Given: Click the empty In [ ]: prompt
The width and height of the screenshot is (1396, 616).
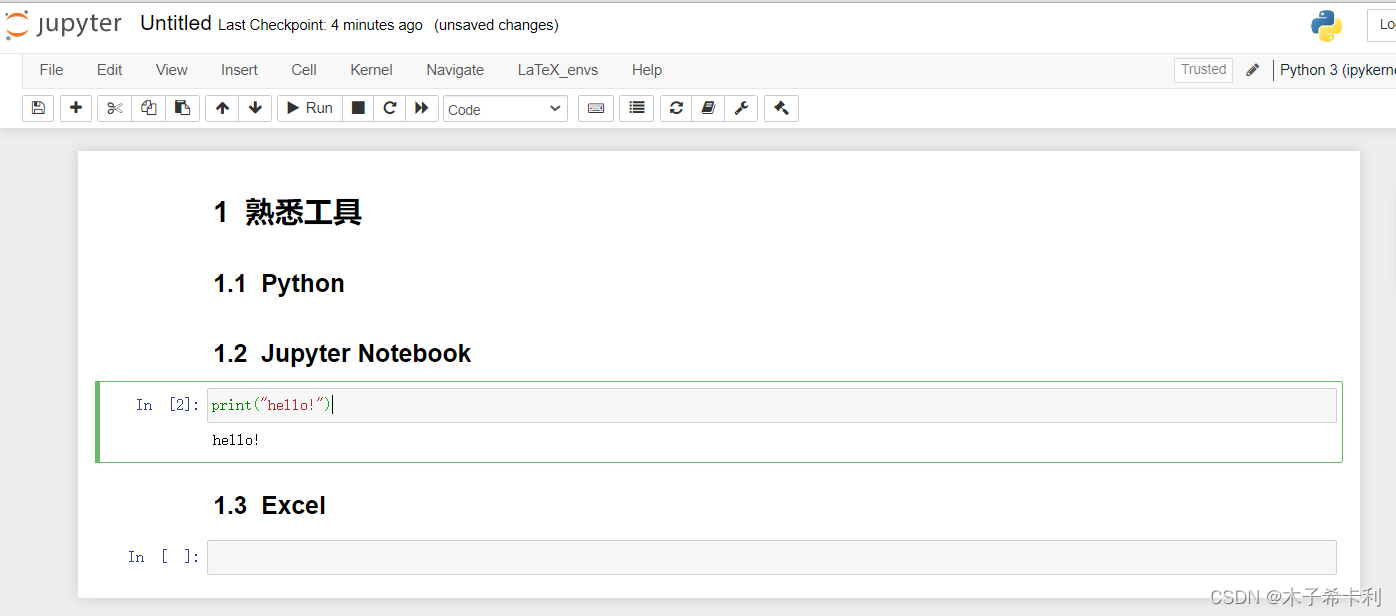Looking at the screenshot, I should (163, 557).
